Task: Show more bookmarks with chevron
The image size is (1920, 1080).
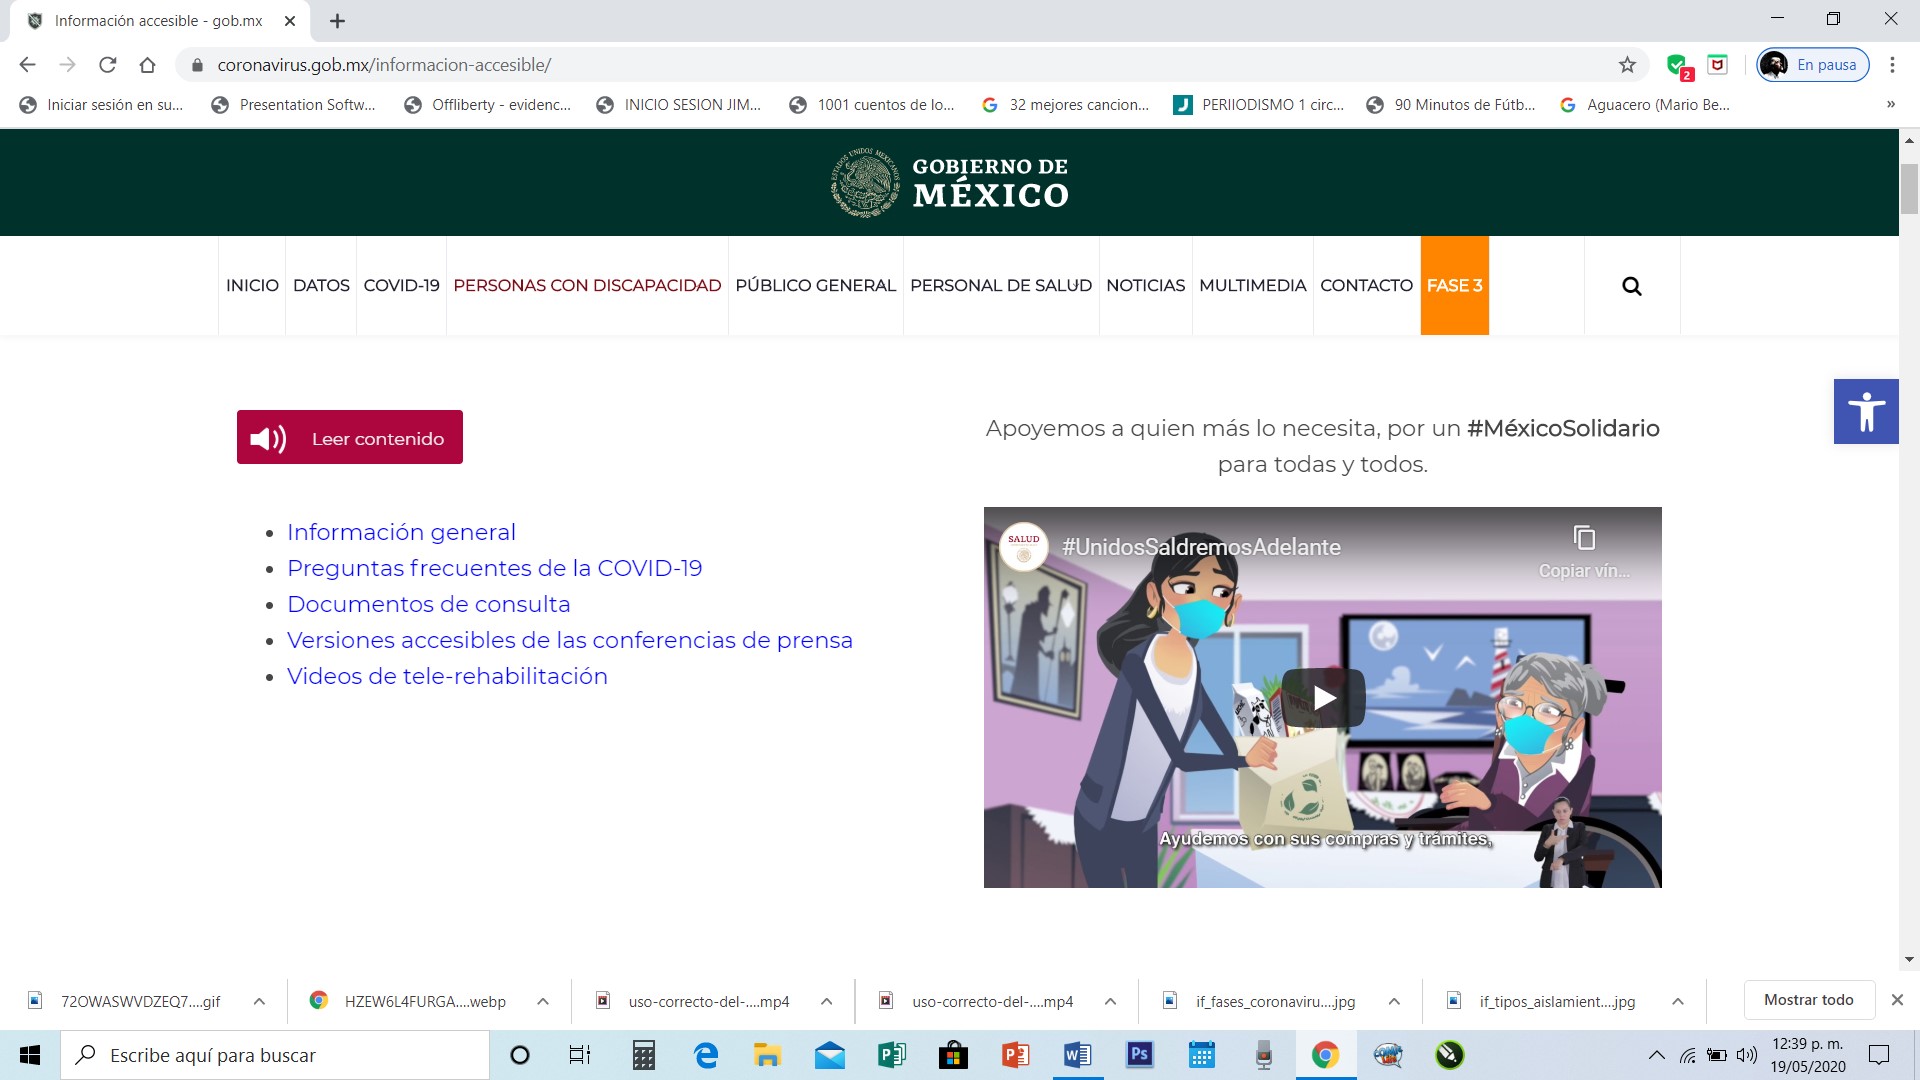Action: (x=1890, y=105)
